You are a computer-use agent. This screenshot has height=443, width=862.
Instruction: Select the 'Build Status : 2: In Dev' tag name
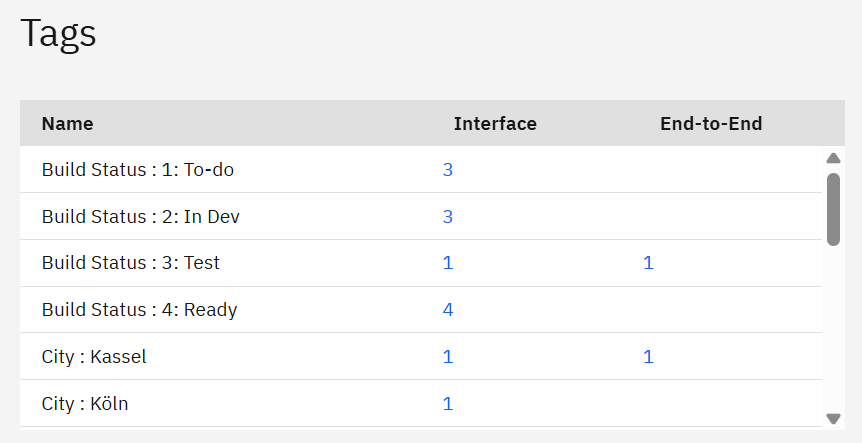141,217
